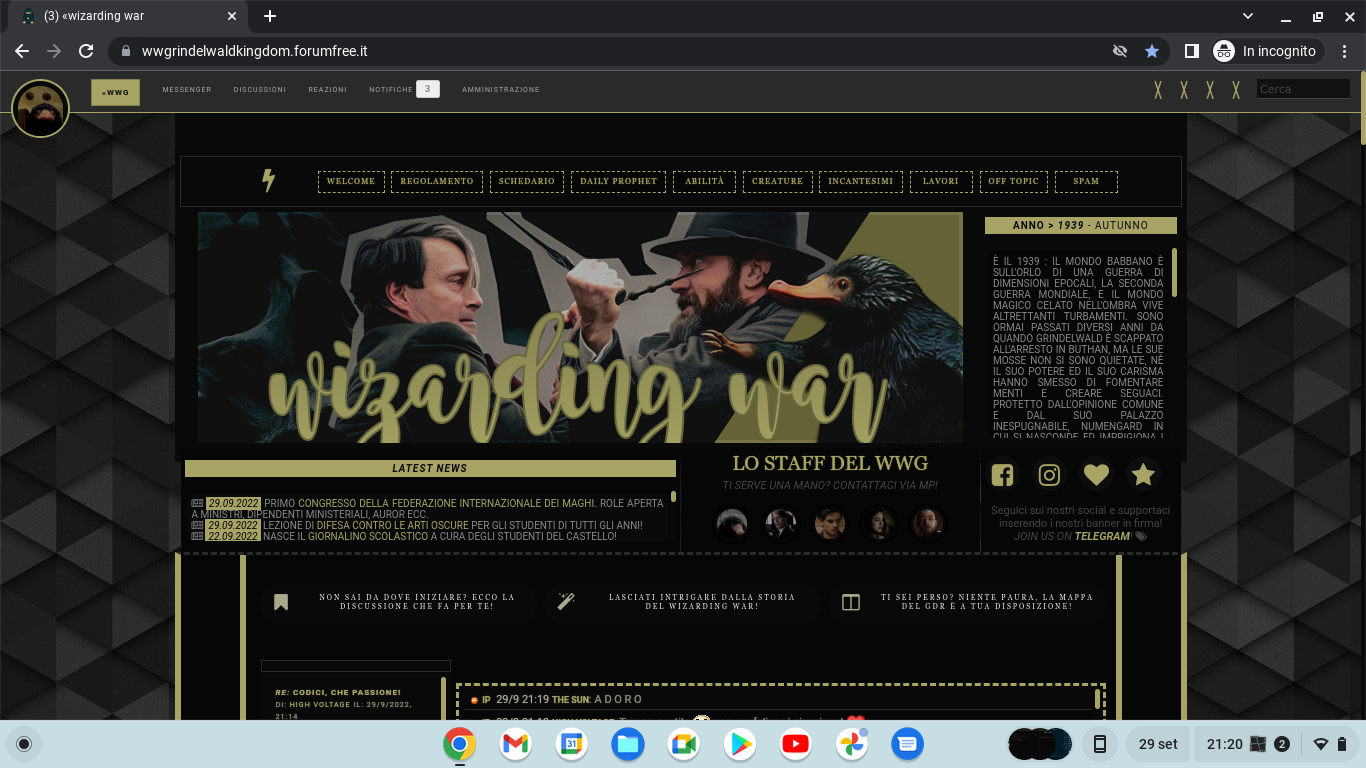Image resolution: width=1366 pixels, height=768 pixels.
Task: Open Play Store from the shelf
Action: (x=740, y=744)
